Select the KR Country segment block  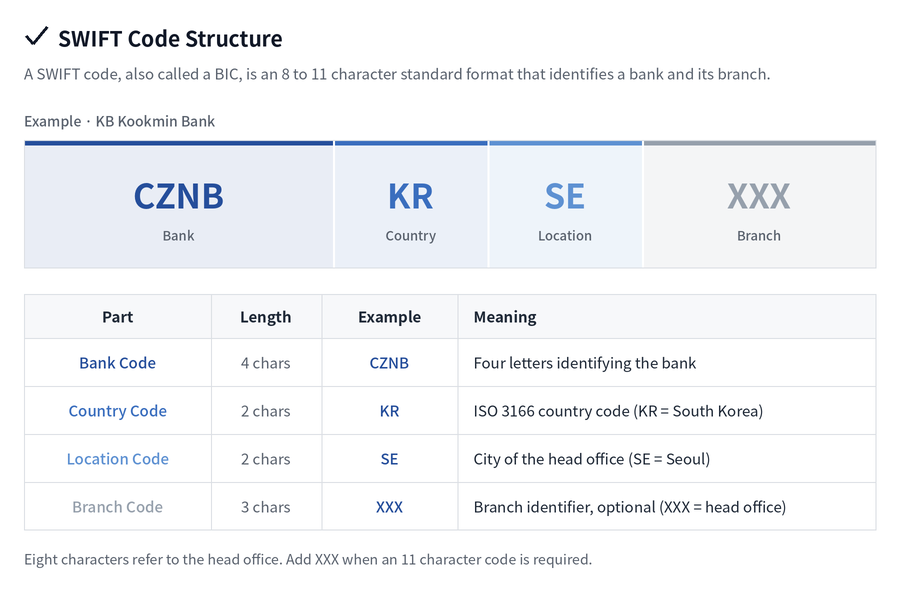point(411,204)
